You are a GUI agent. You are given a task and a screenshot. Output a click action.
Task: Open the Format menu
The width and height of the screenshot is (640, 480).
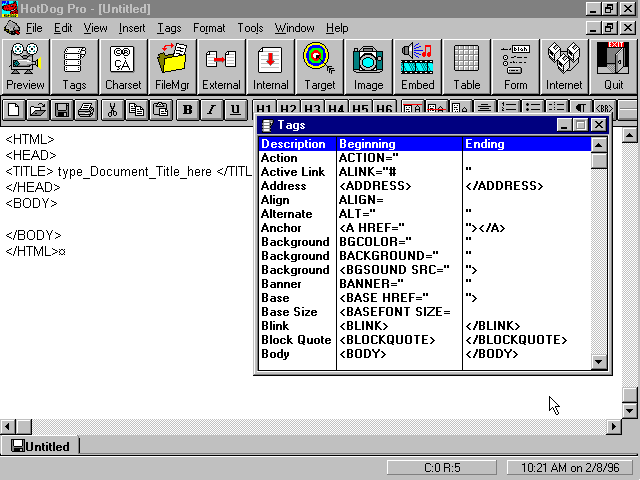click(x=209, y=28)
